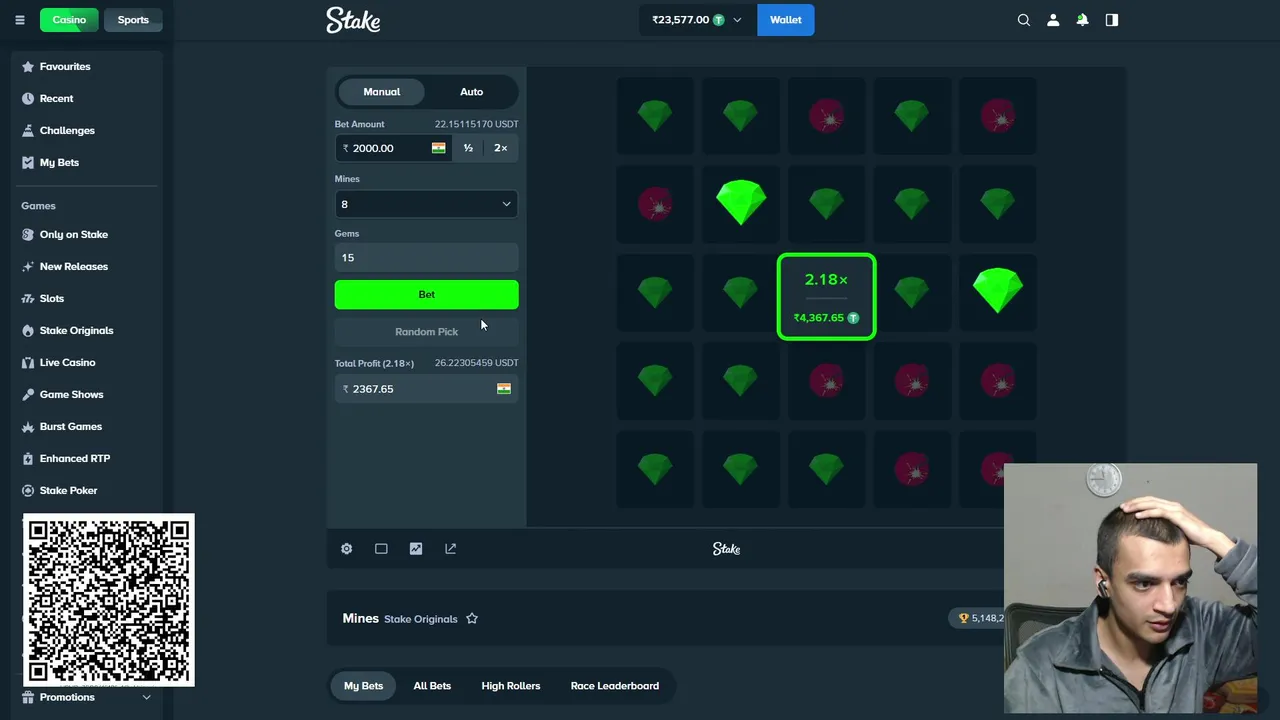1280x720 pixels.
Task: Click the Indian flag in Total Profit field
Action: coord(504,389)
